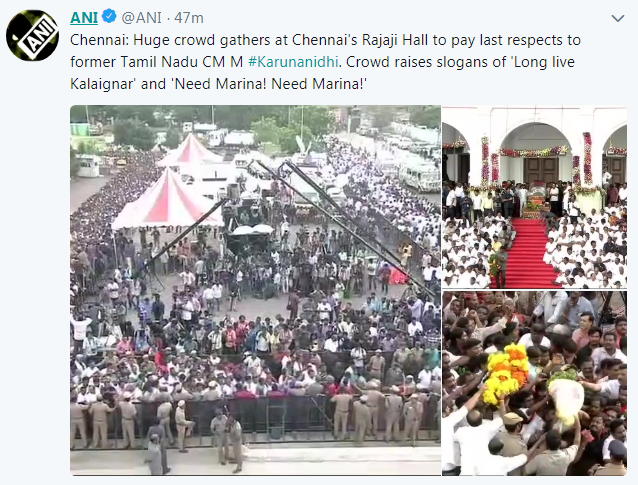Open the 47m timestamp permalink
Screen dimensions: 638x485
[189, 18]
